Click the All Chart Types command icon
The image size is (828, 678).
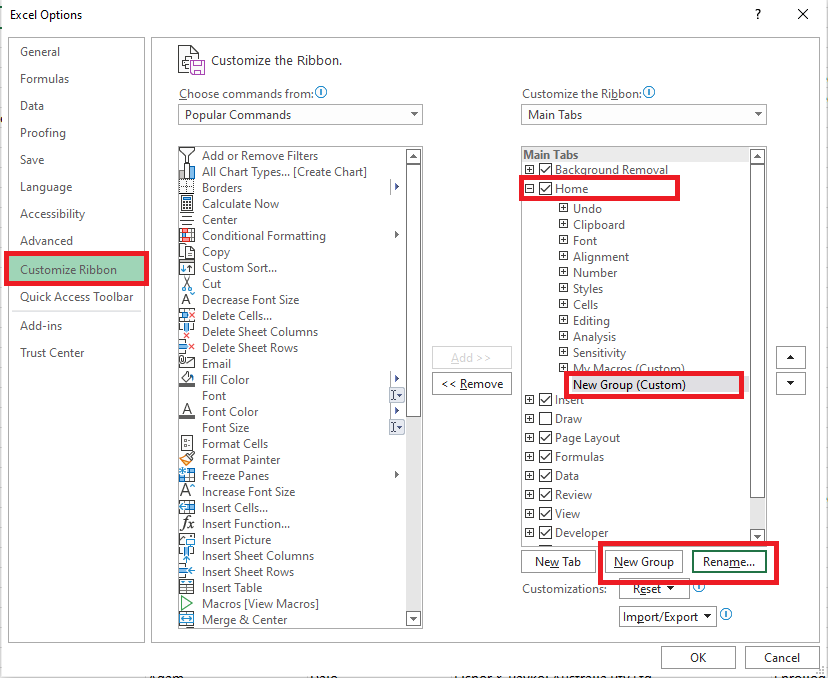tap(187, 172)
